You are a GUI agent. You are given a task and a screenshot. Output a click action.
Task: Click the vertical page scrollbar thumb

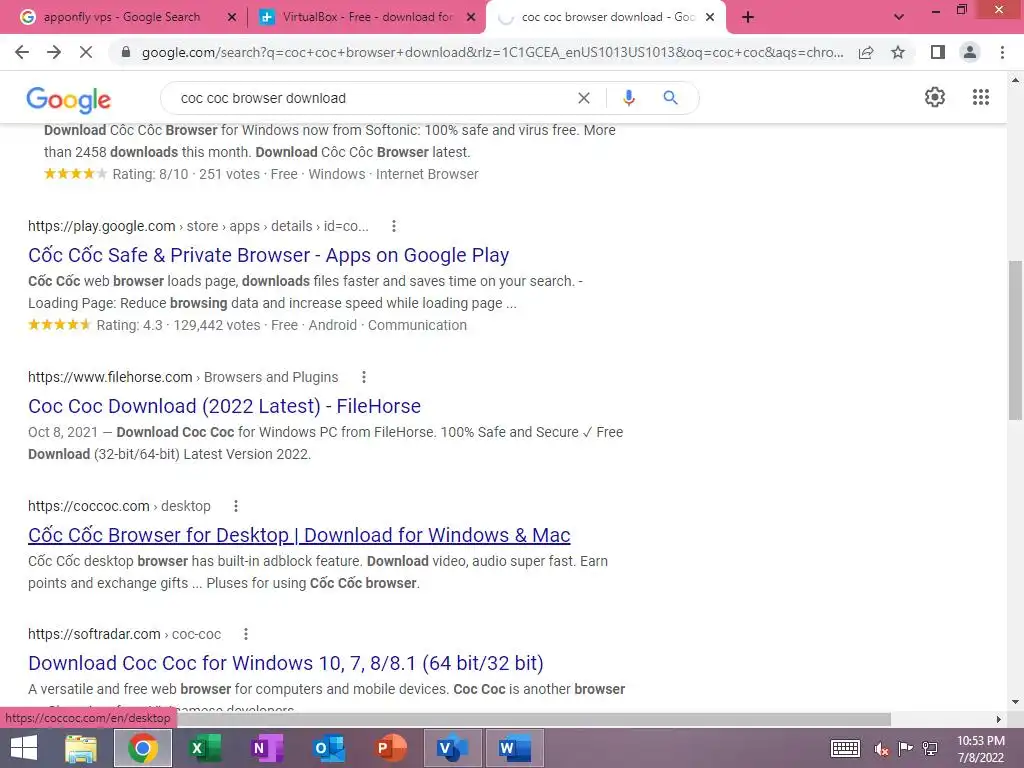1015,340
